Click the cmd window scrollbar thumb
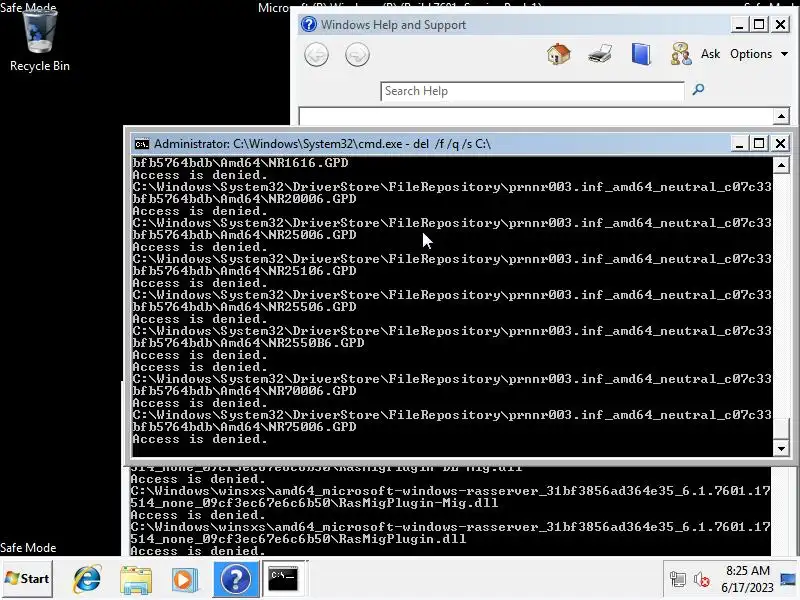The height and width of the screenshot is (600, 800). 781,428
